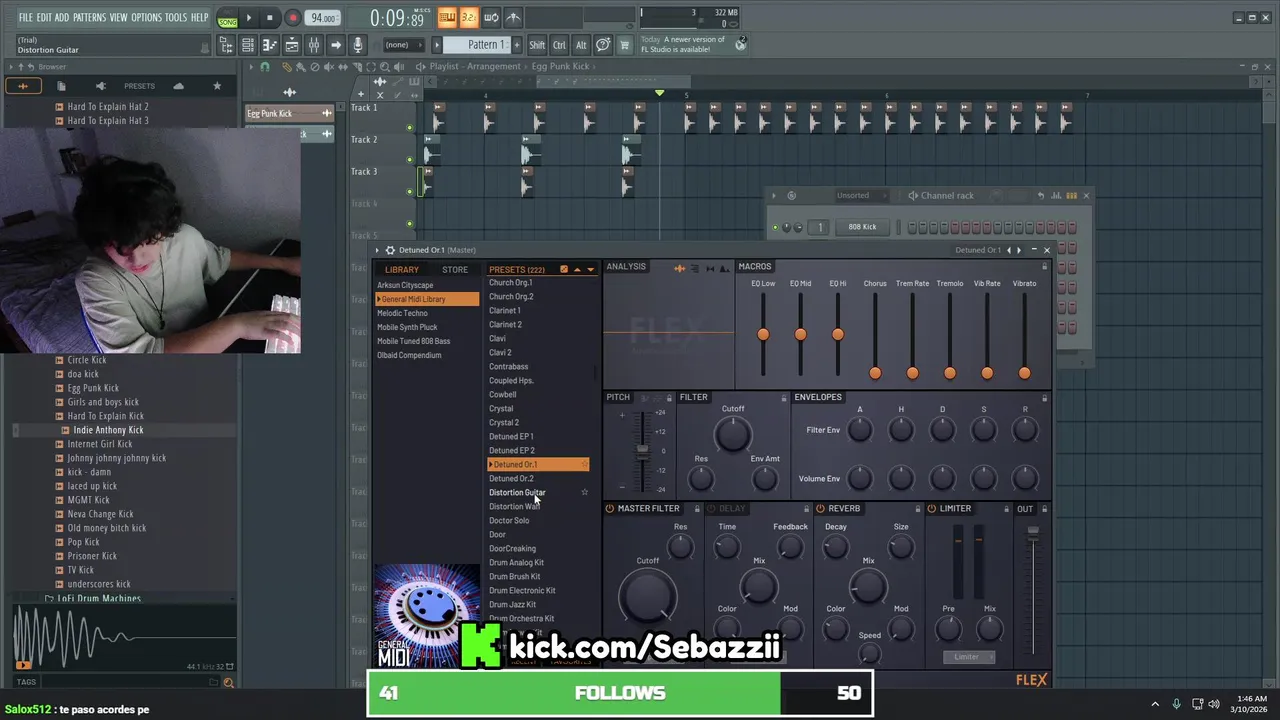Toggle the LIMITER power button

coord(931,509)
